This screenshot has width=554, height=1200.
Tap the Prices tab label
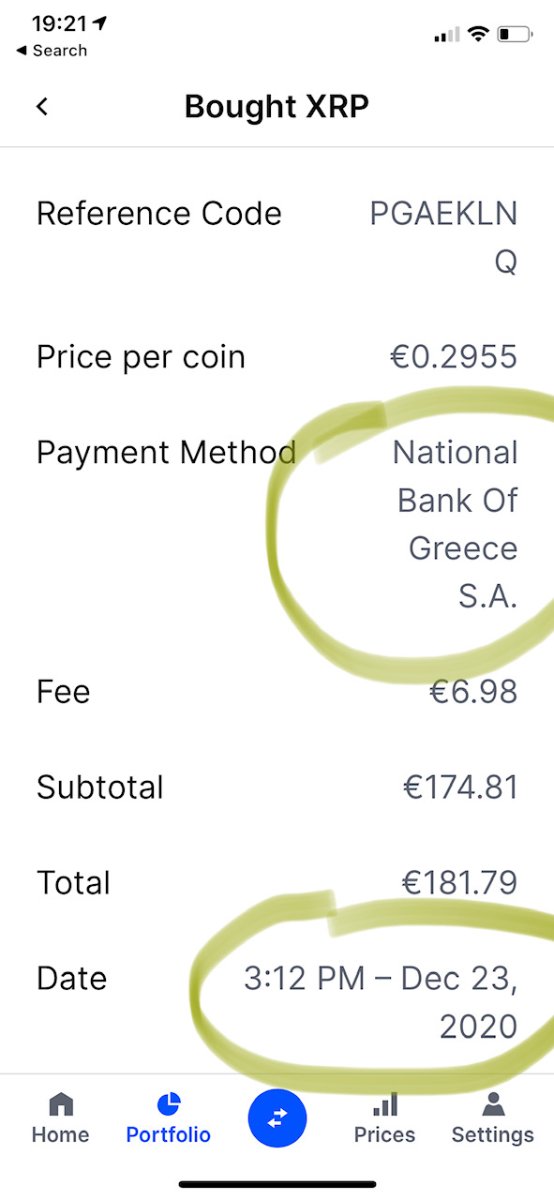385,1135
